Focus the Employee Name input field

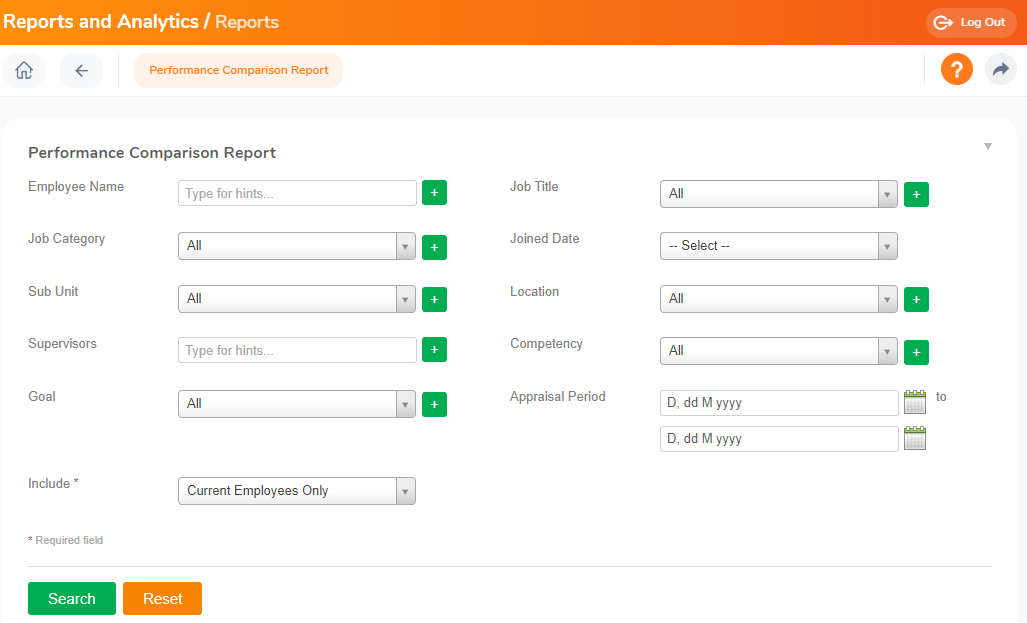coord(297,193)
